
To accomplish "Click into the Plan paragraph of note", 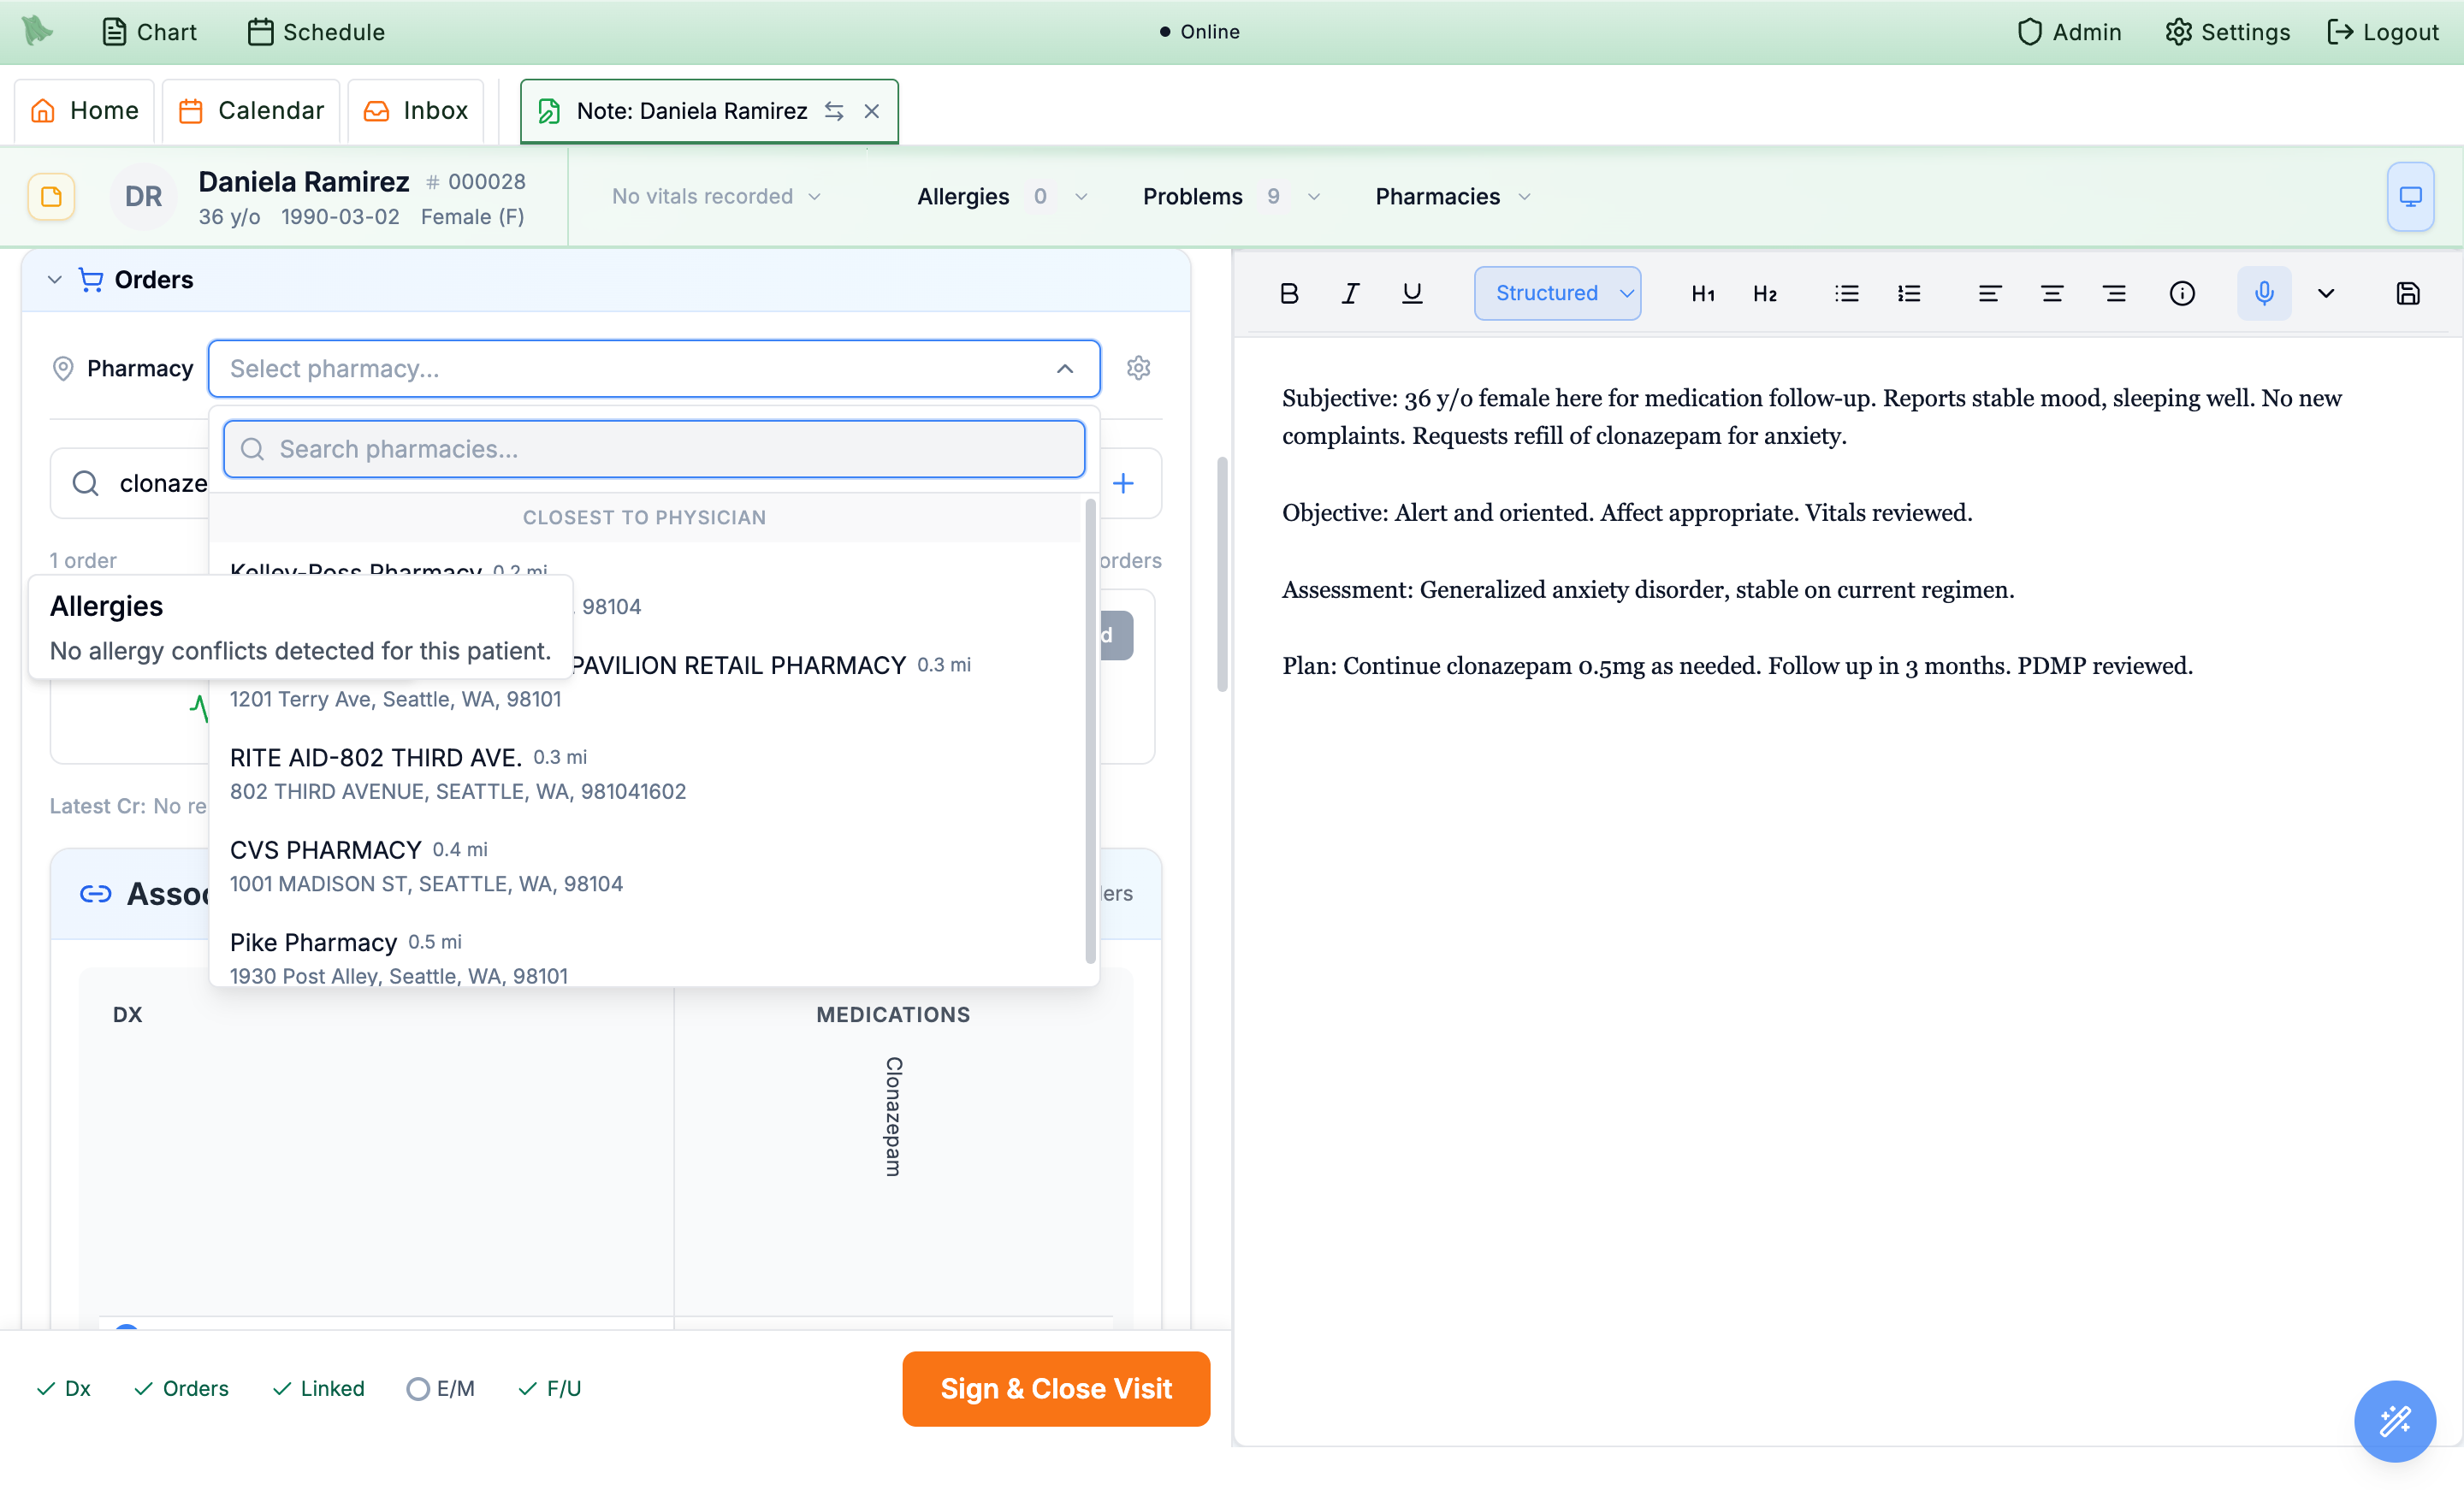I will point(1737,666).
